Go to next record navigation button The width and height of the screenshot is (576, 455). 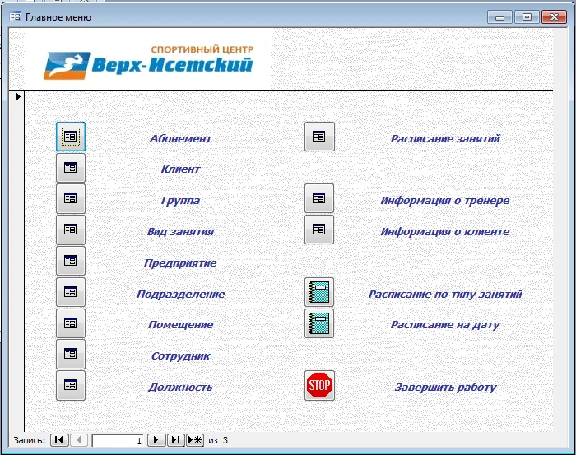(156, 440)
